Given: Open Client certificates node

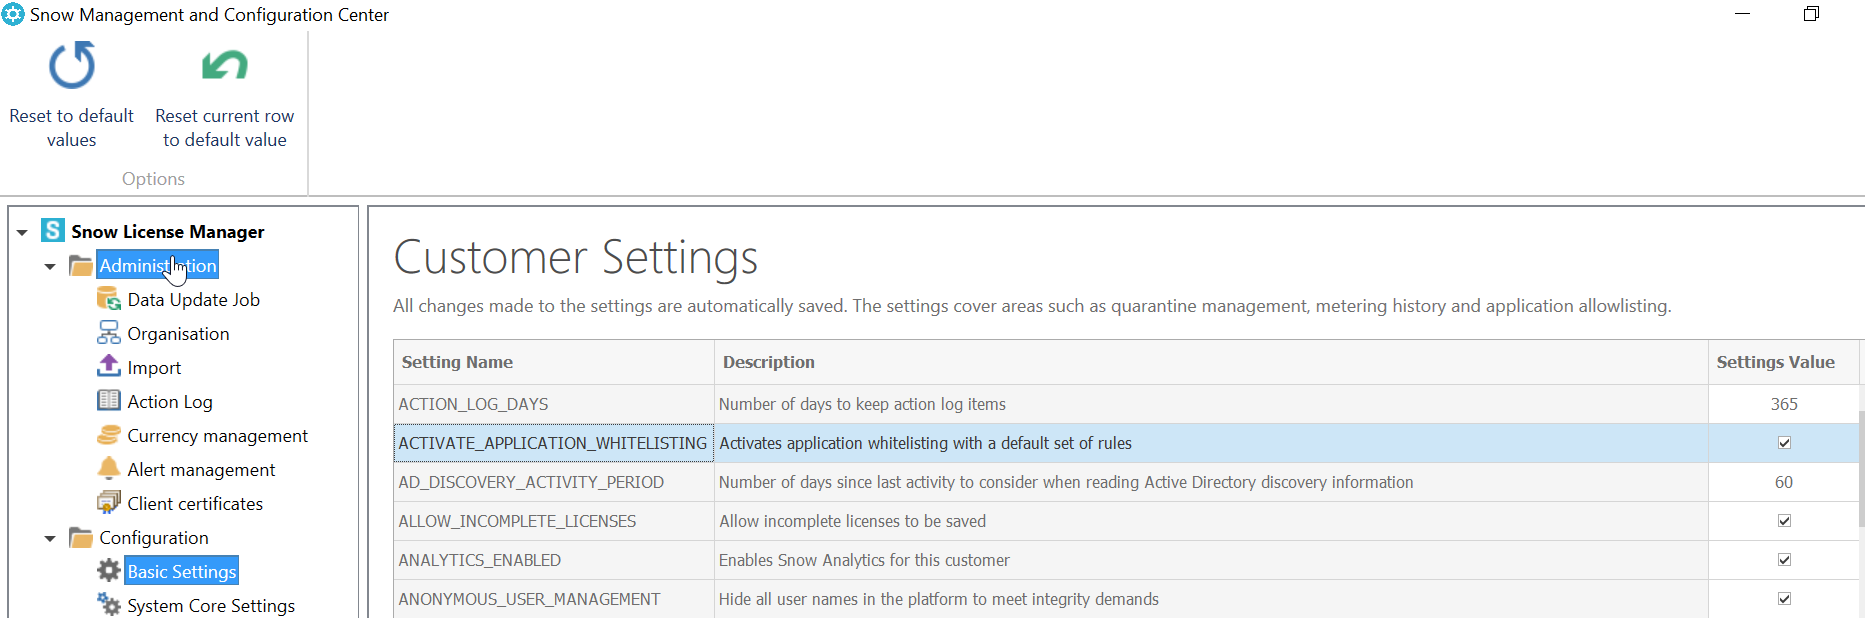Looking at the screenshot, I should [195, 503].
